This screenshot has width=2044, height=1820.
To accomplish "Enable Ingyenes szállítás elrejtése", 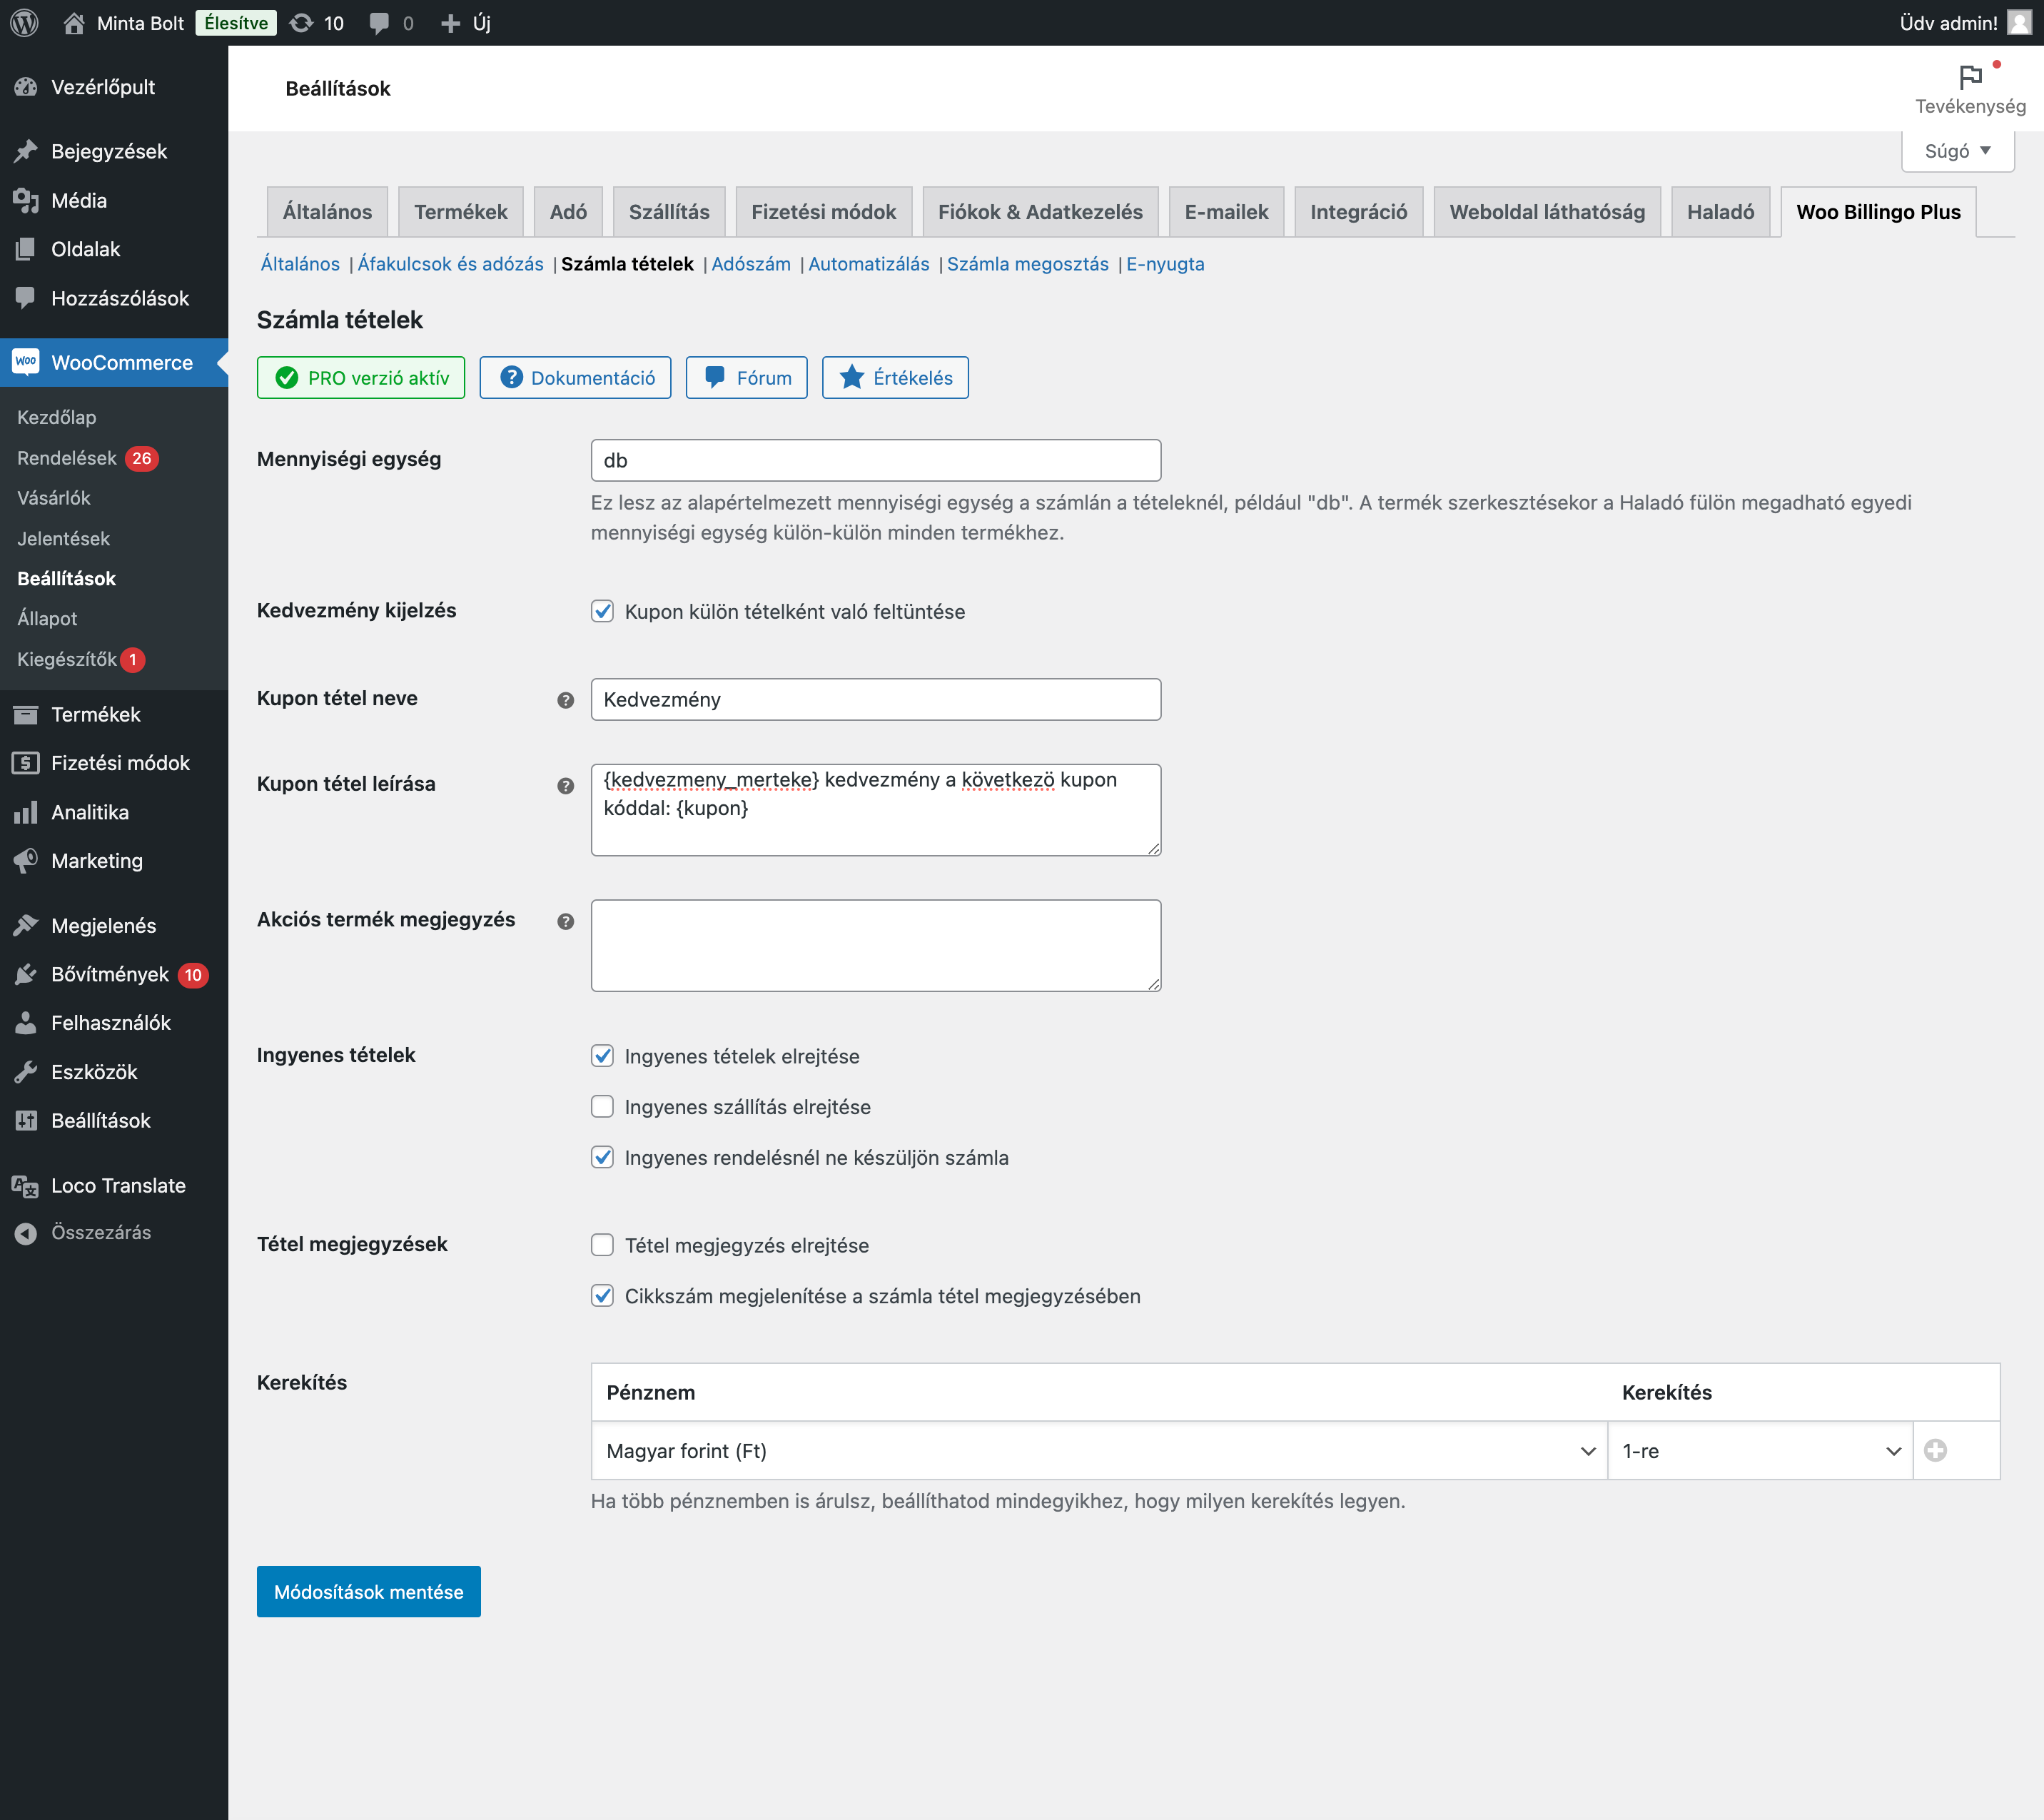I will pyautogui.click(x=602, y=1107).
